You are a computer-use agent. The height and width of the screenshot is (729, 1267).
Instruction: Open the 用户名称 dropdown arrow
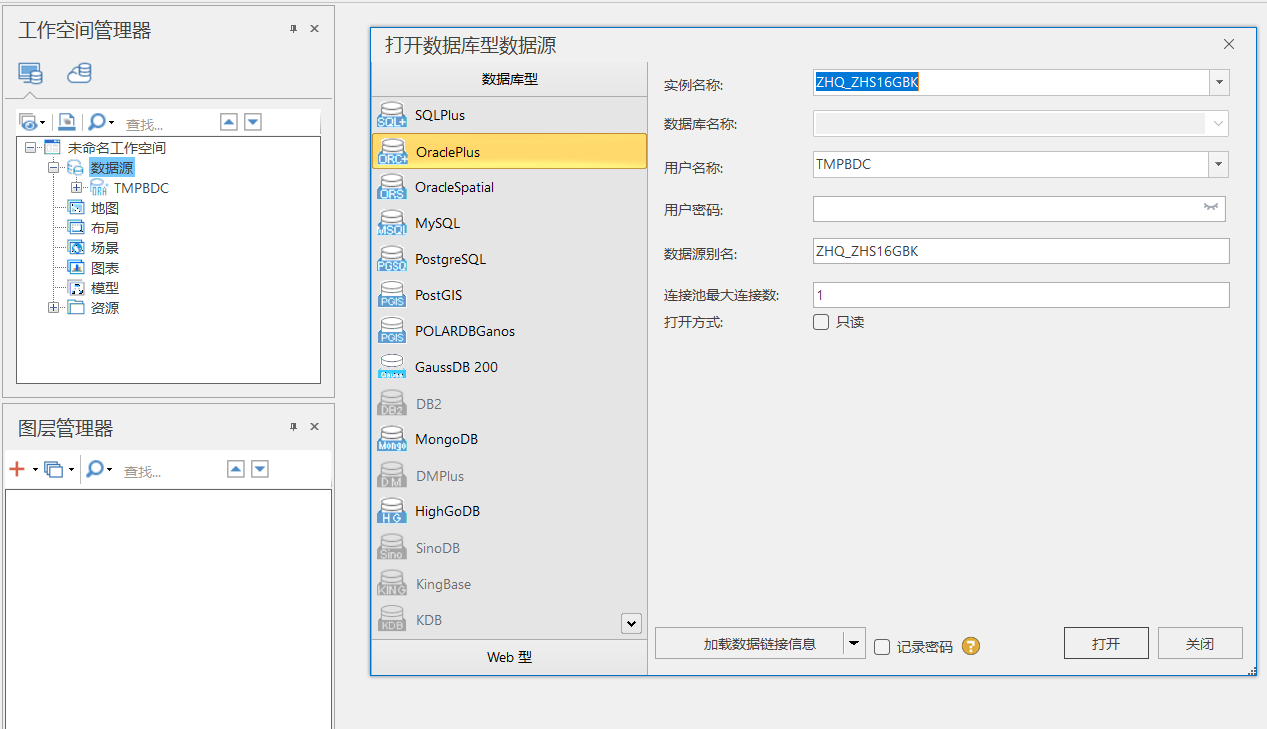(x=1219, y=164)
